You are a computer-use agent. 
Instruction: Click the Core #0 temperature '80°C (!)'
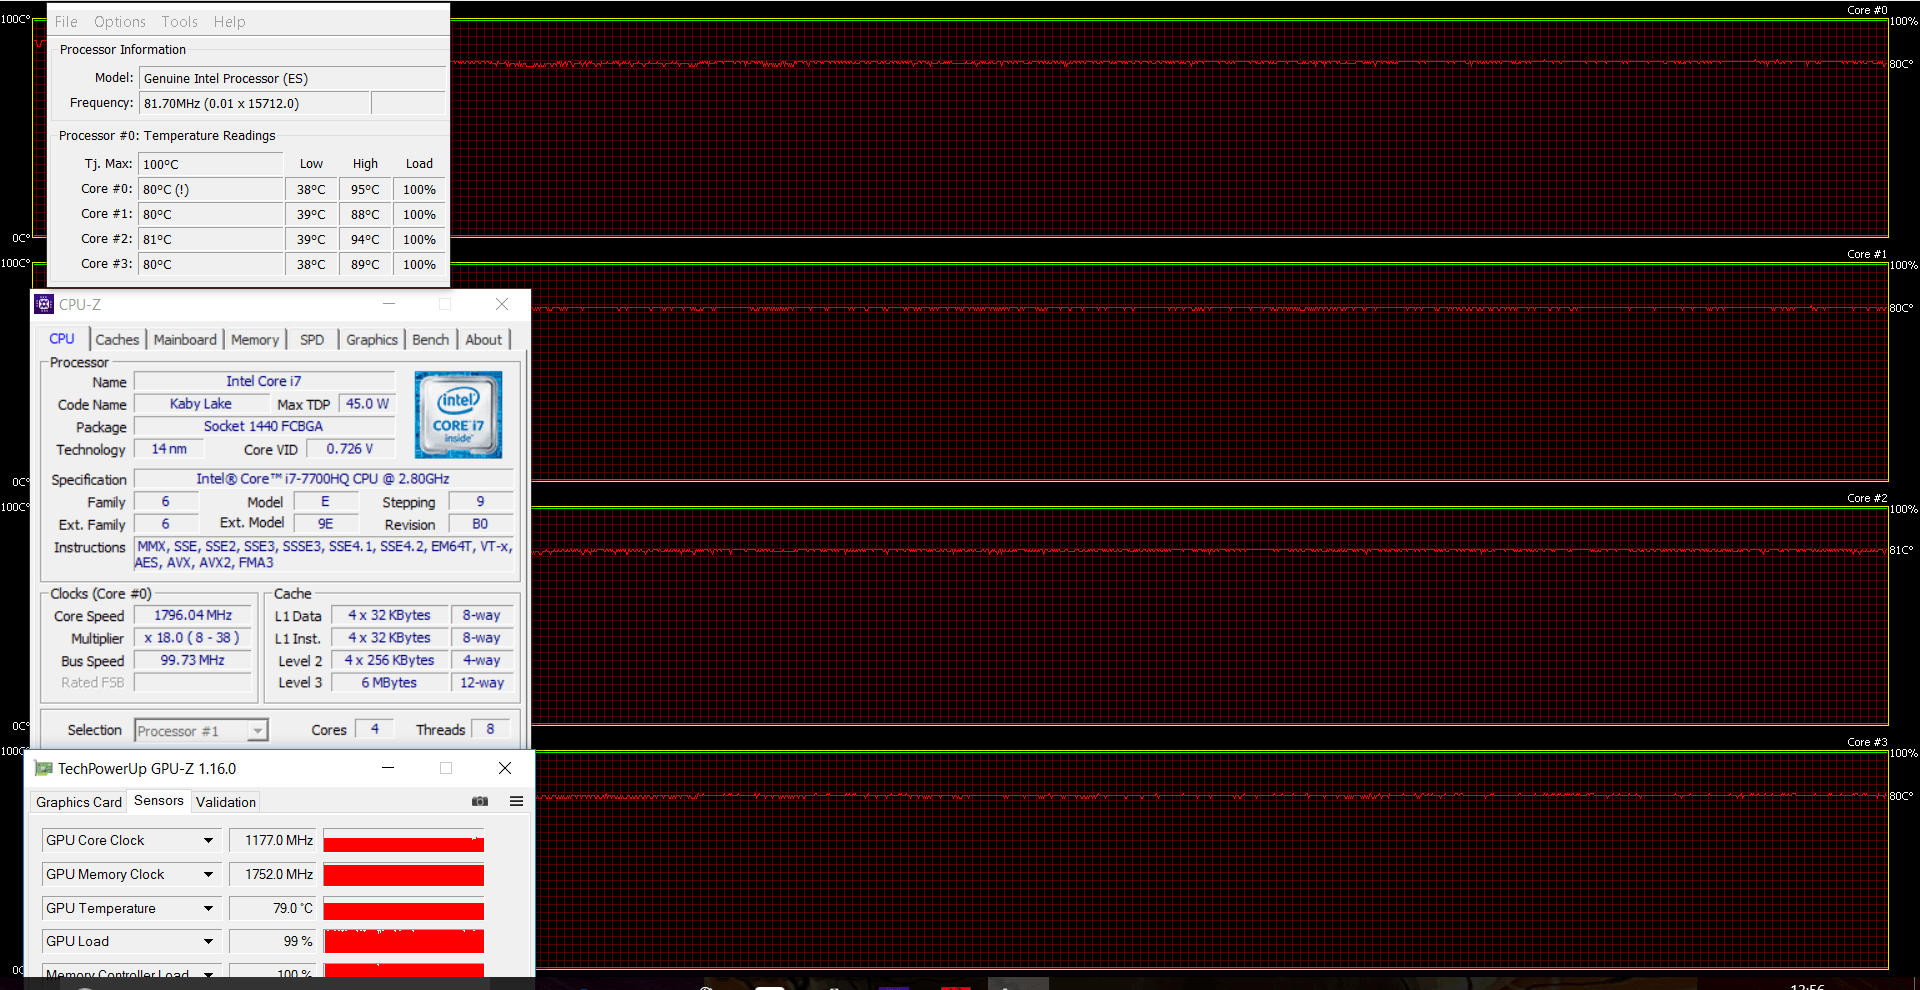(210, 189)
